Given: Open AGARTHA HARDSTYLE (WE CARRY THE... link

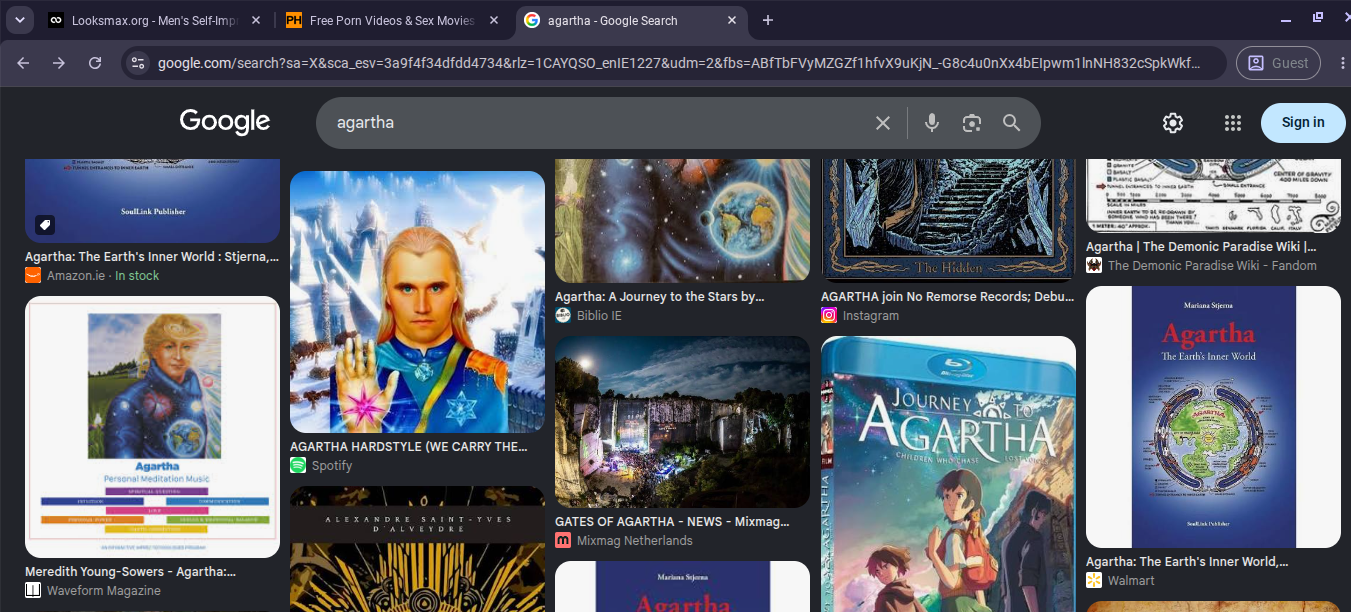Looking at the screenshot, I should point(409,447).
